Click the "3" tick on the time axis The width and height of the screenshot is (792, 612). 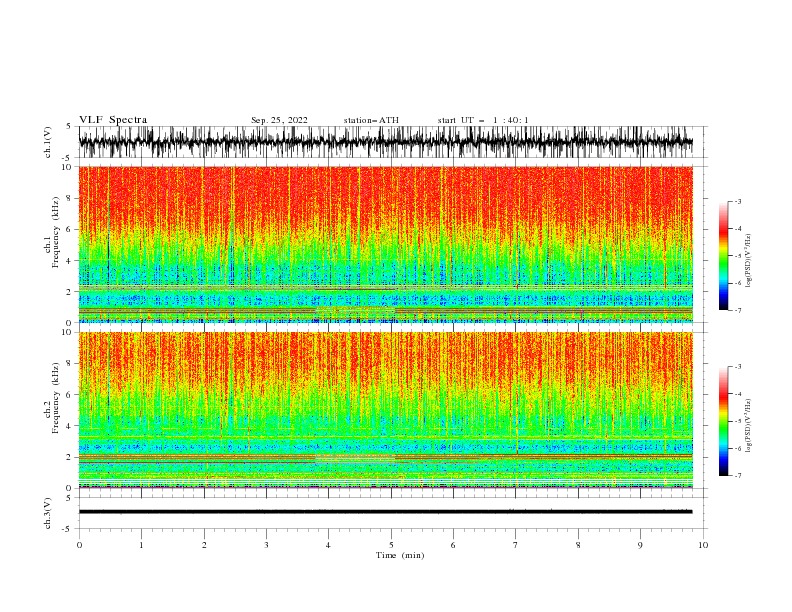click(266, 545)
